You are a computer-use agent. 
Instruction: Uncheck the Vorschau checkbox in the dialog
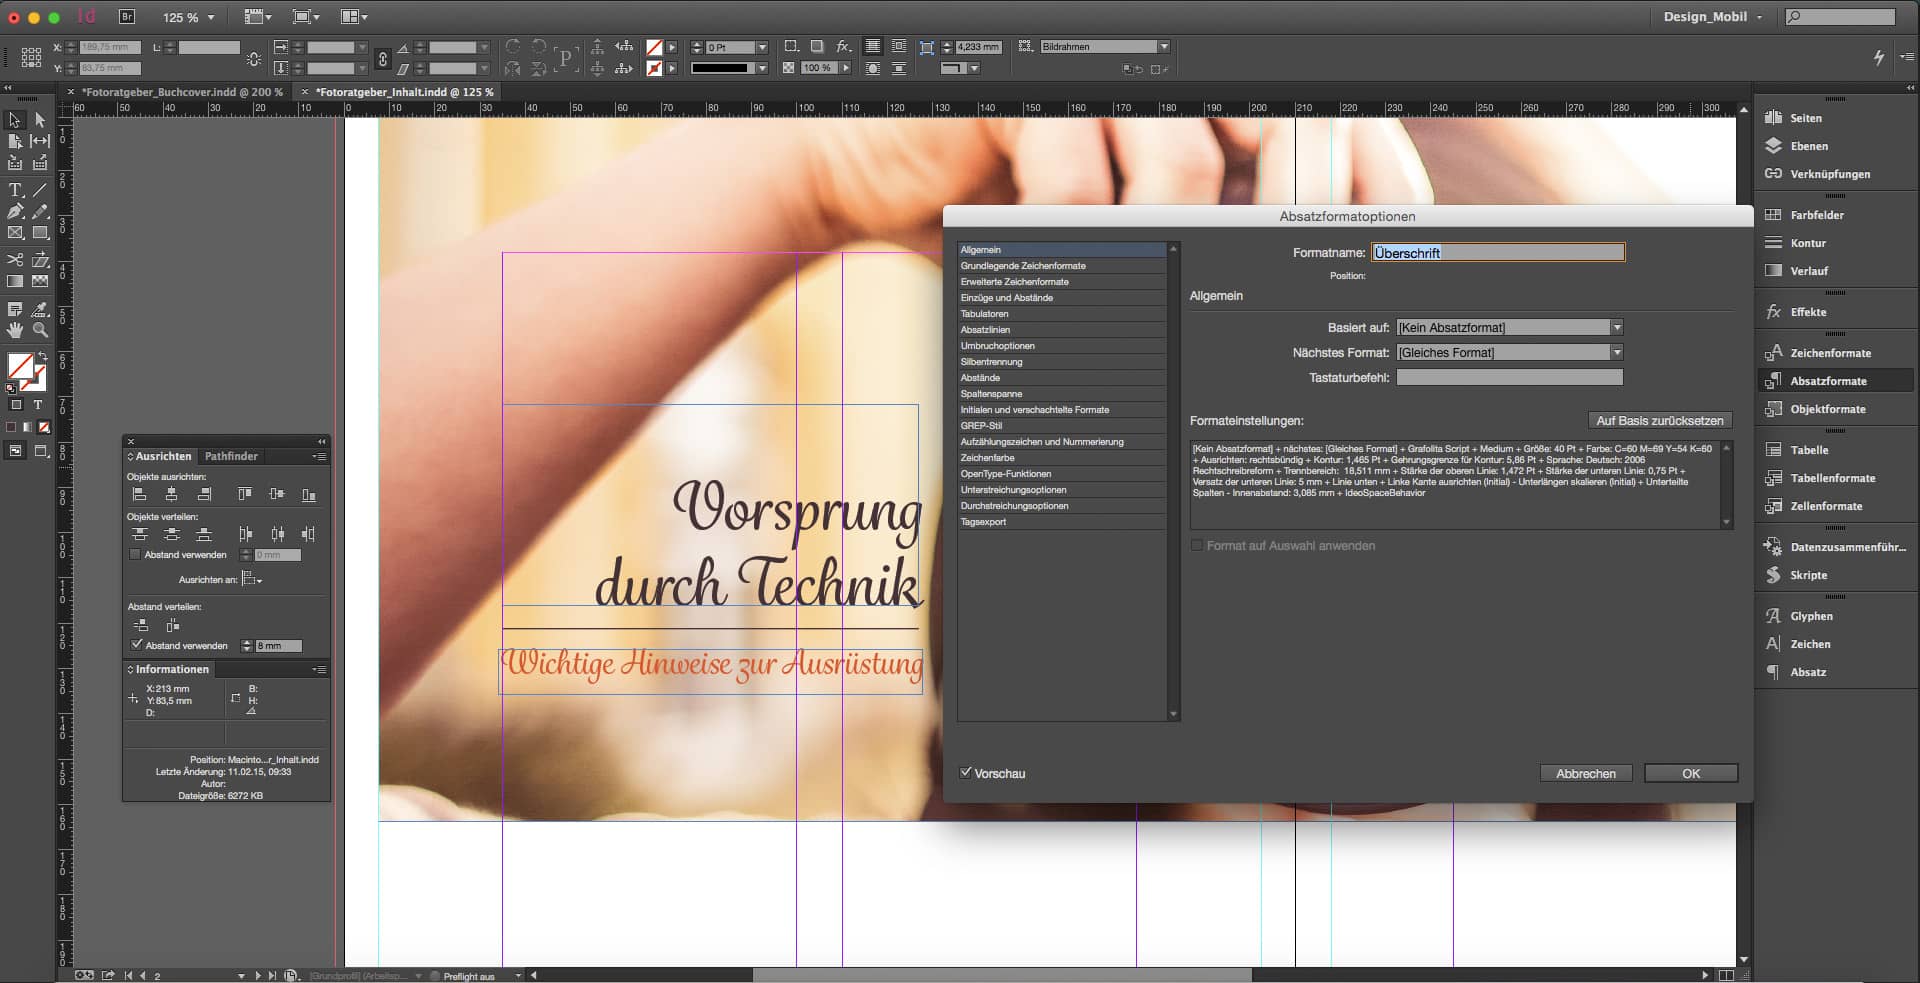pos(966,773)
